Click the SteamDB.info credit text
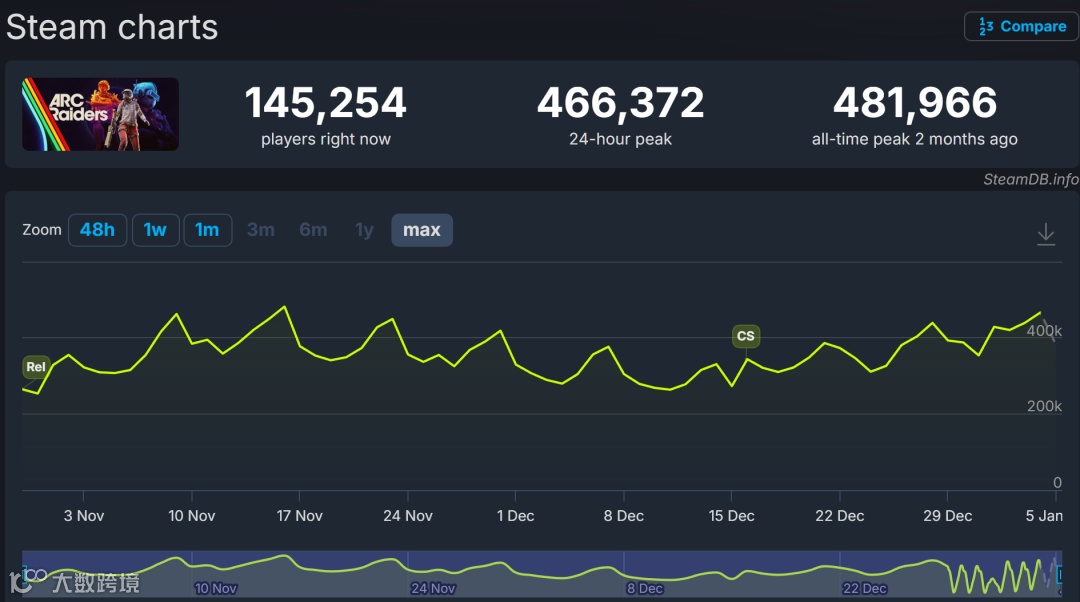 1030,180
